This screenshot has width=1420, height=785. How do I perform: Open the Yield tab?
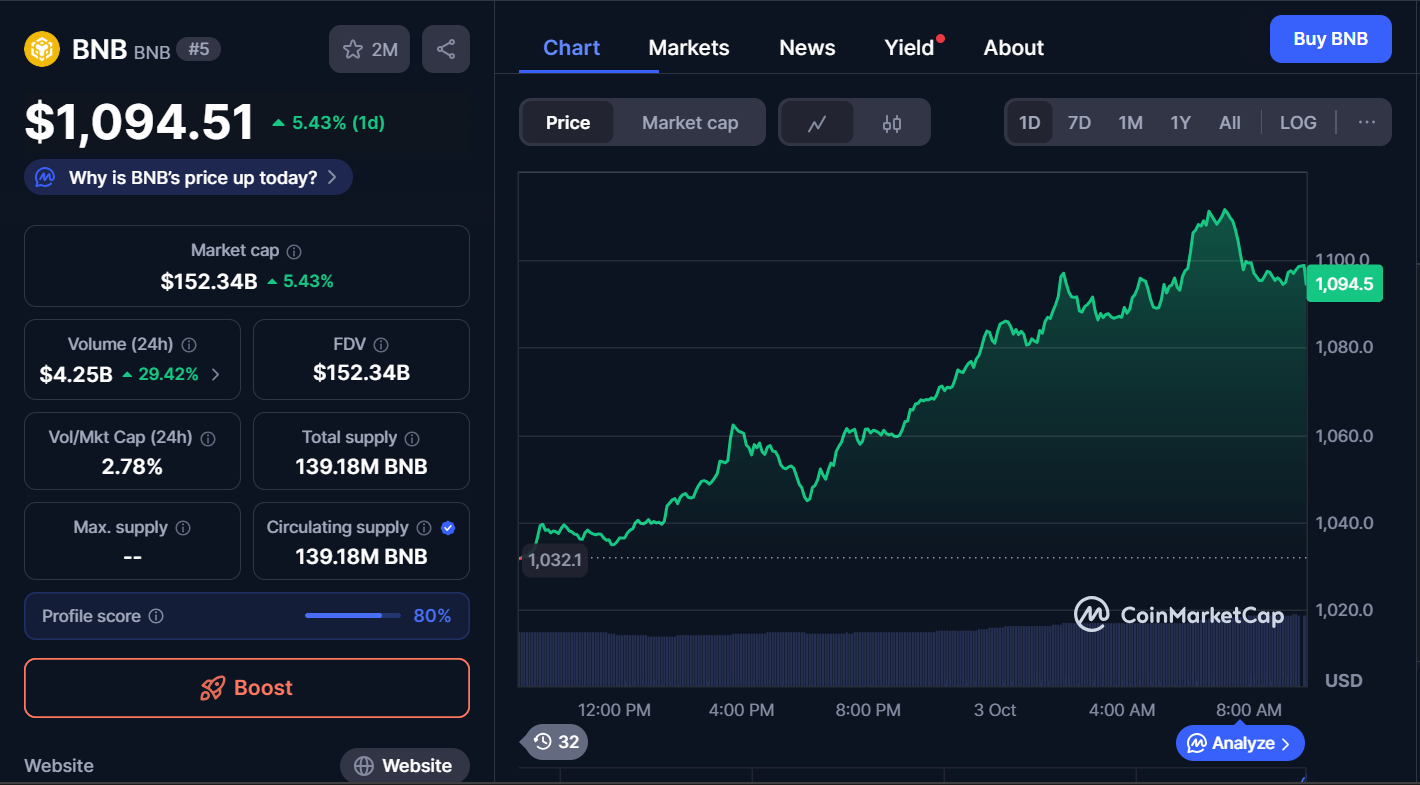click(x=909, y=48)
